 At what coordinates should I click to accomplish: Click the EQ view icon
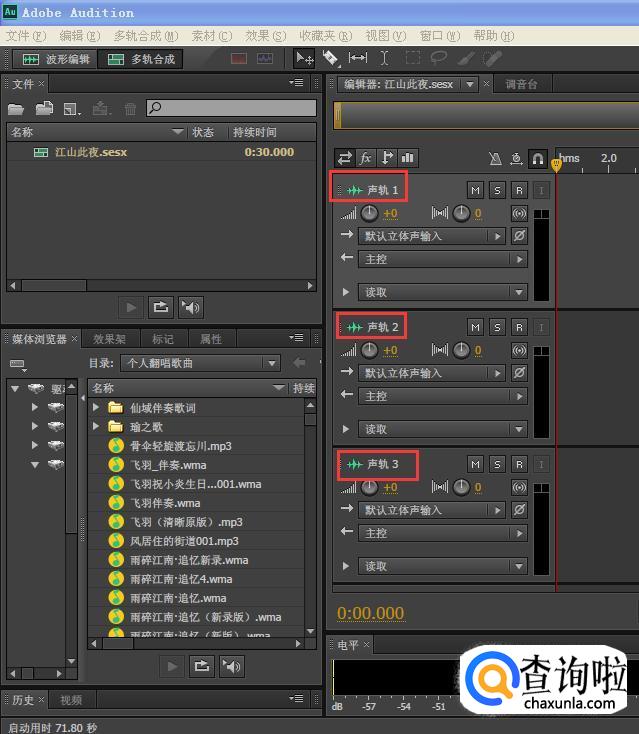[x=408, y=158]
